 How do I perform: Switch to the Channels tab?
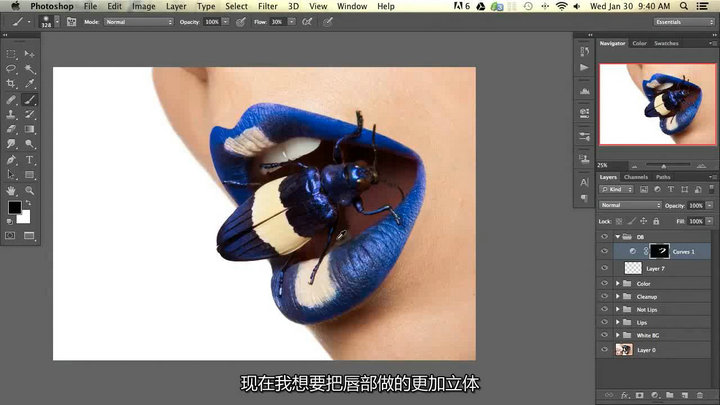coord(636,177)
